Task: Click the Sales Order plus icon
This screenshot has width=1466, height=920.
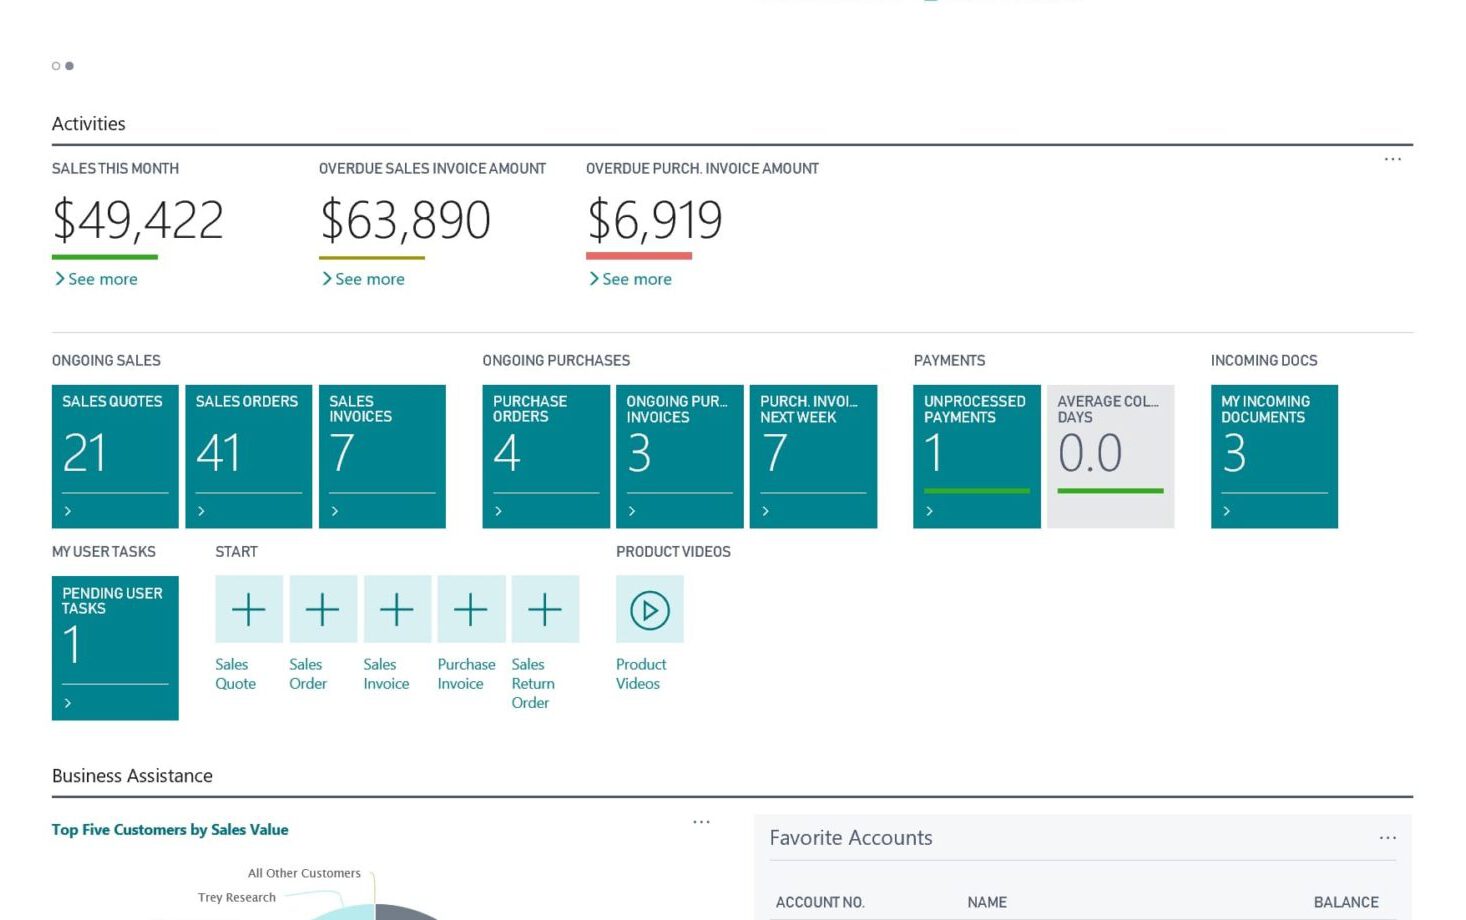Action: pyautogui.click(x=323, y=609)
